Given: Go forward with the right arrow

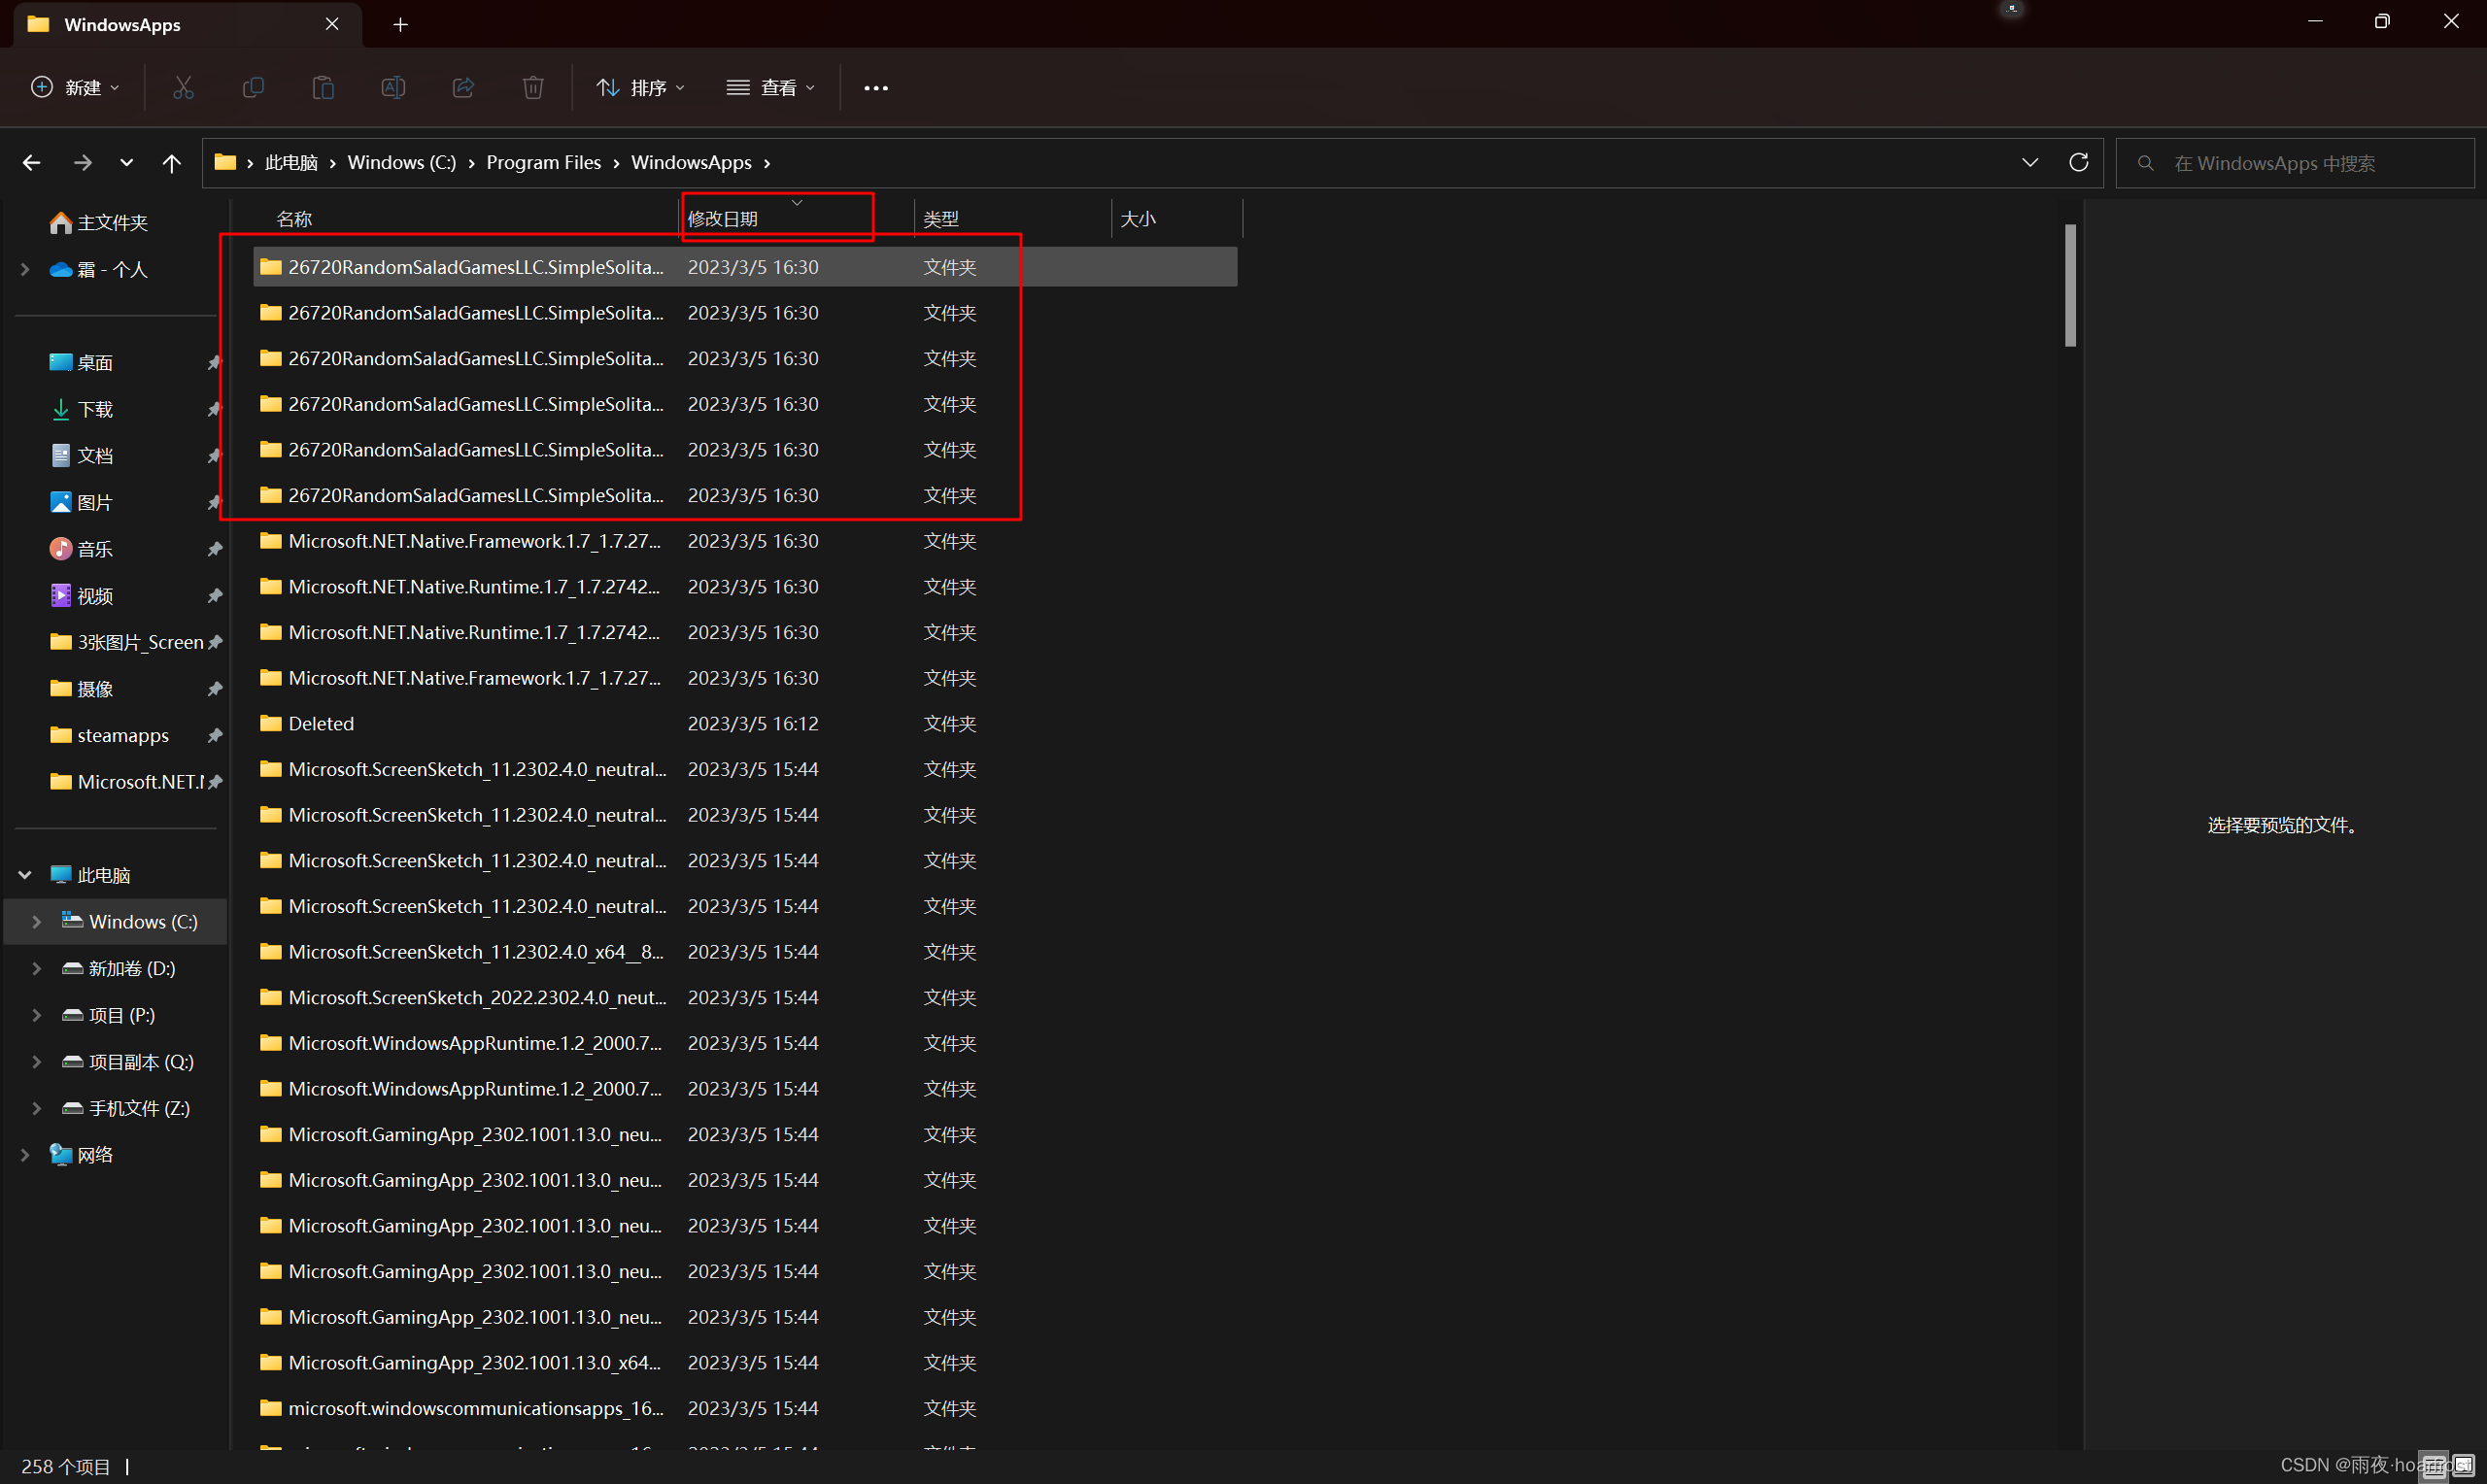Looking at the screenshot, I should 83,162.
